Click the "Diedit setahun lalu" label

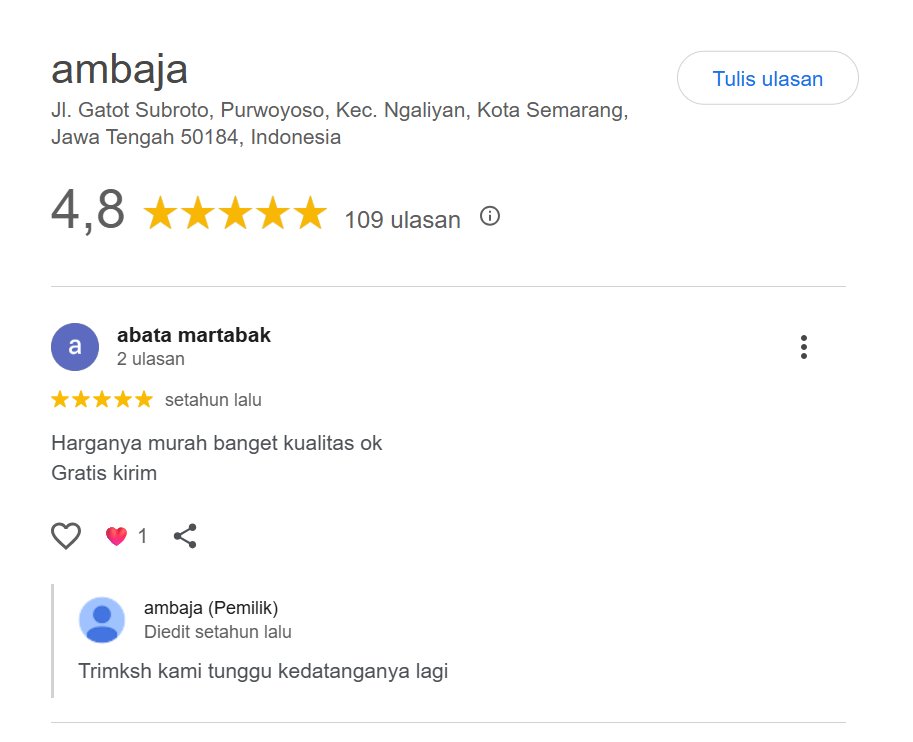(218, 632)
